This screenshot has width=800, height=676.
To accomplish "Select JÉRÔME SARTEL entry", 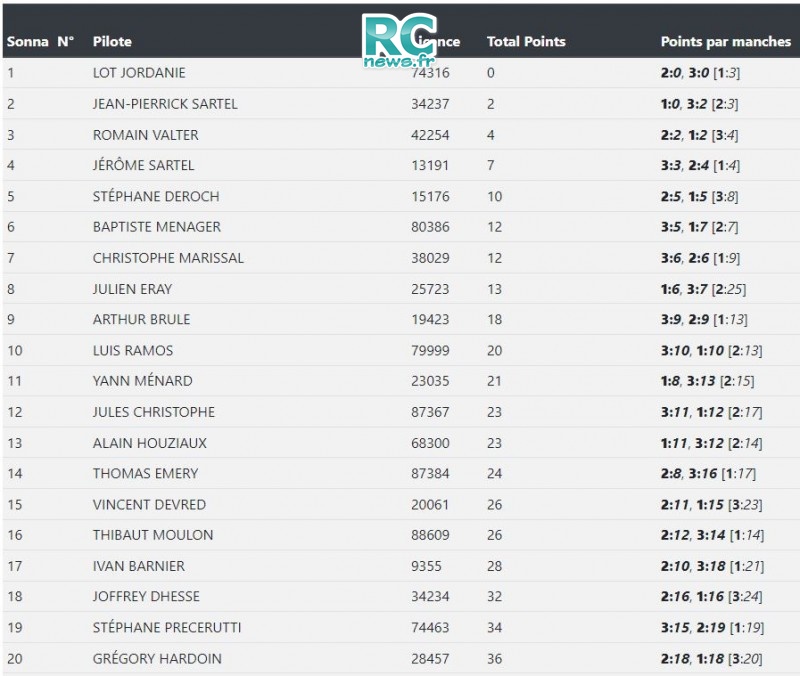I will pos(143,165).
